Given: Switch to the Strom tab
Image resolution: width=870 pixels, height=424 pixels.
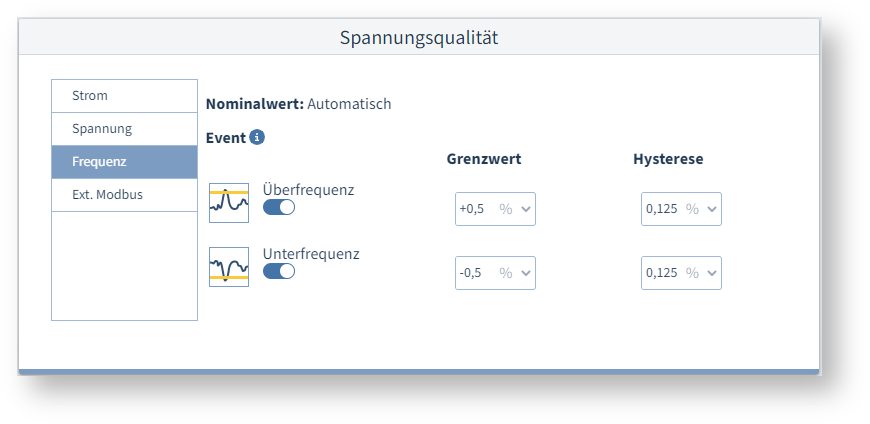Looking at the screenshot, I should click(x=124, y=96).
